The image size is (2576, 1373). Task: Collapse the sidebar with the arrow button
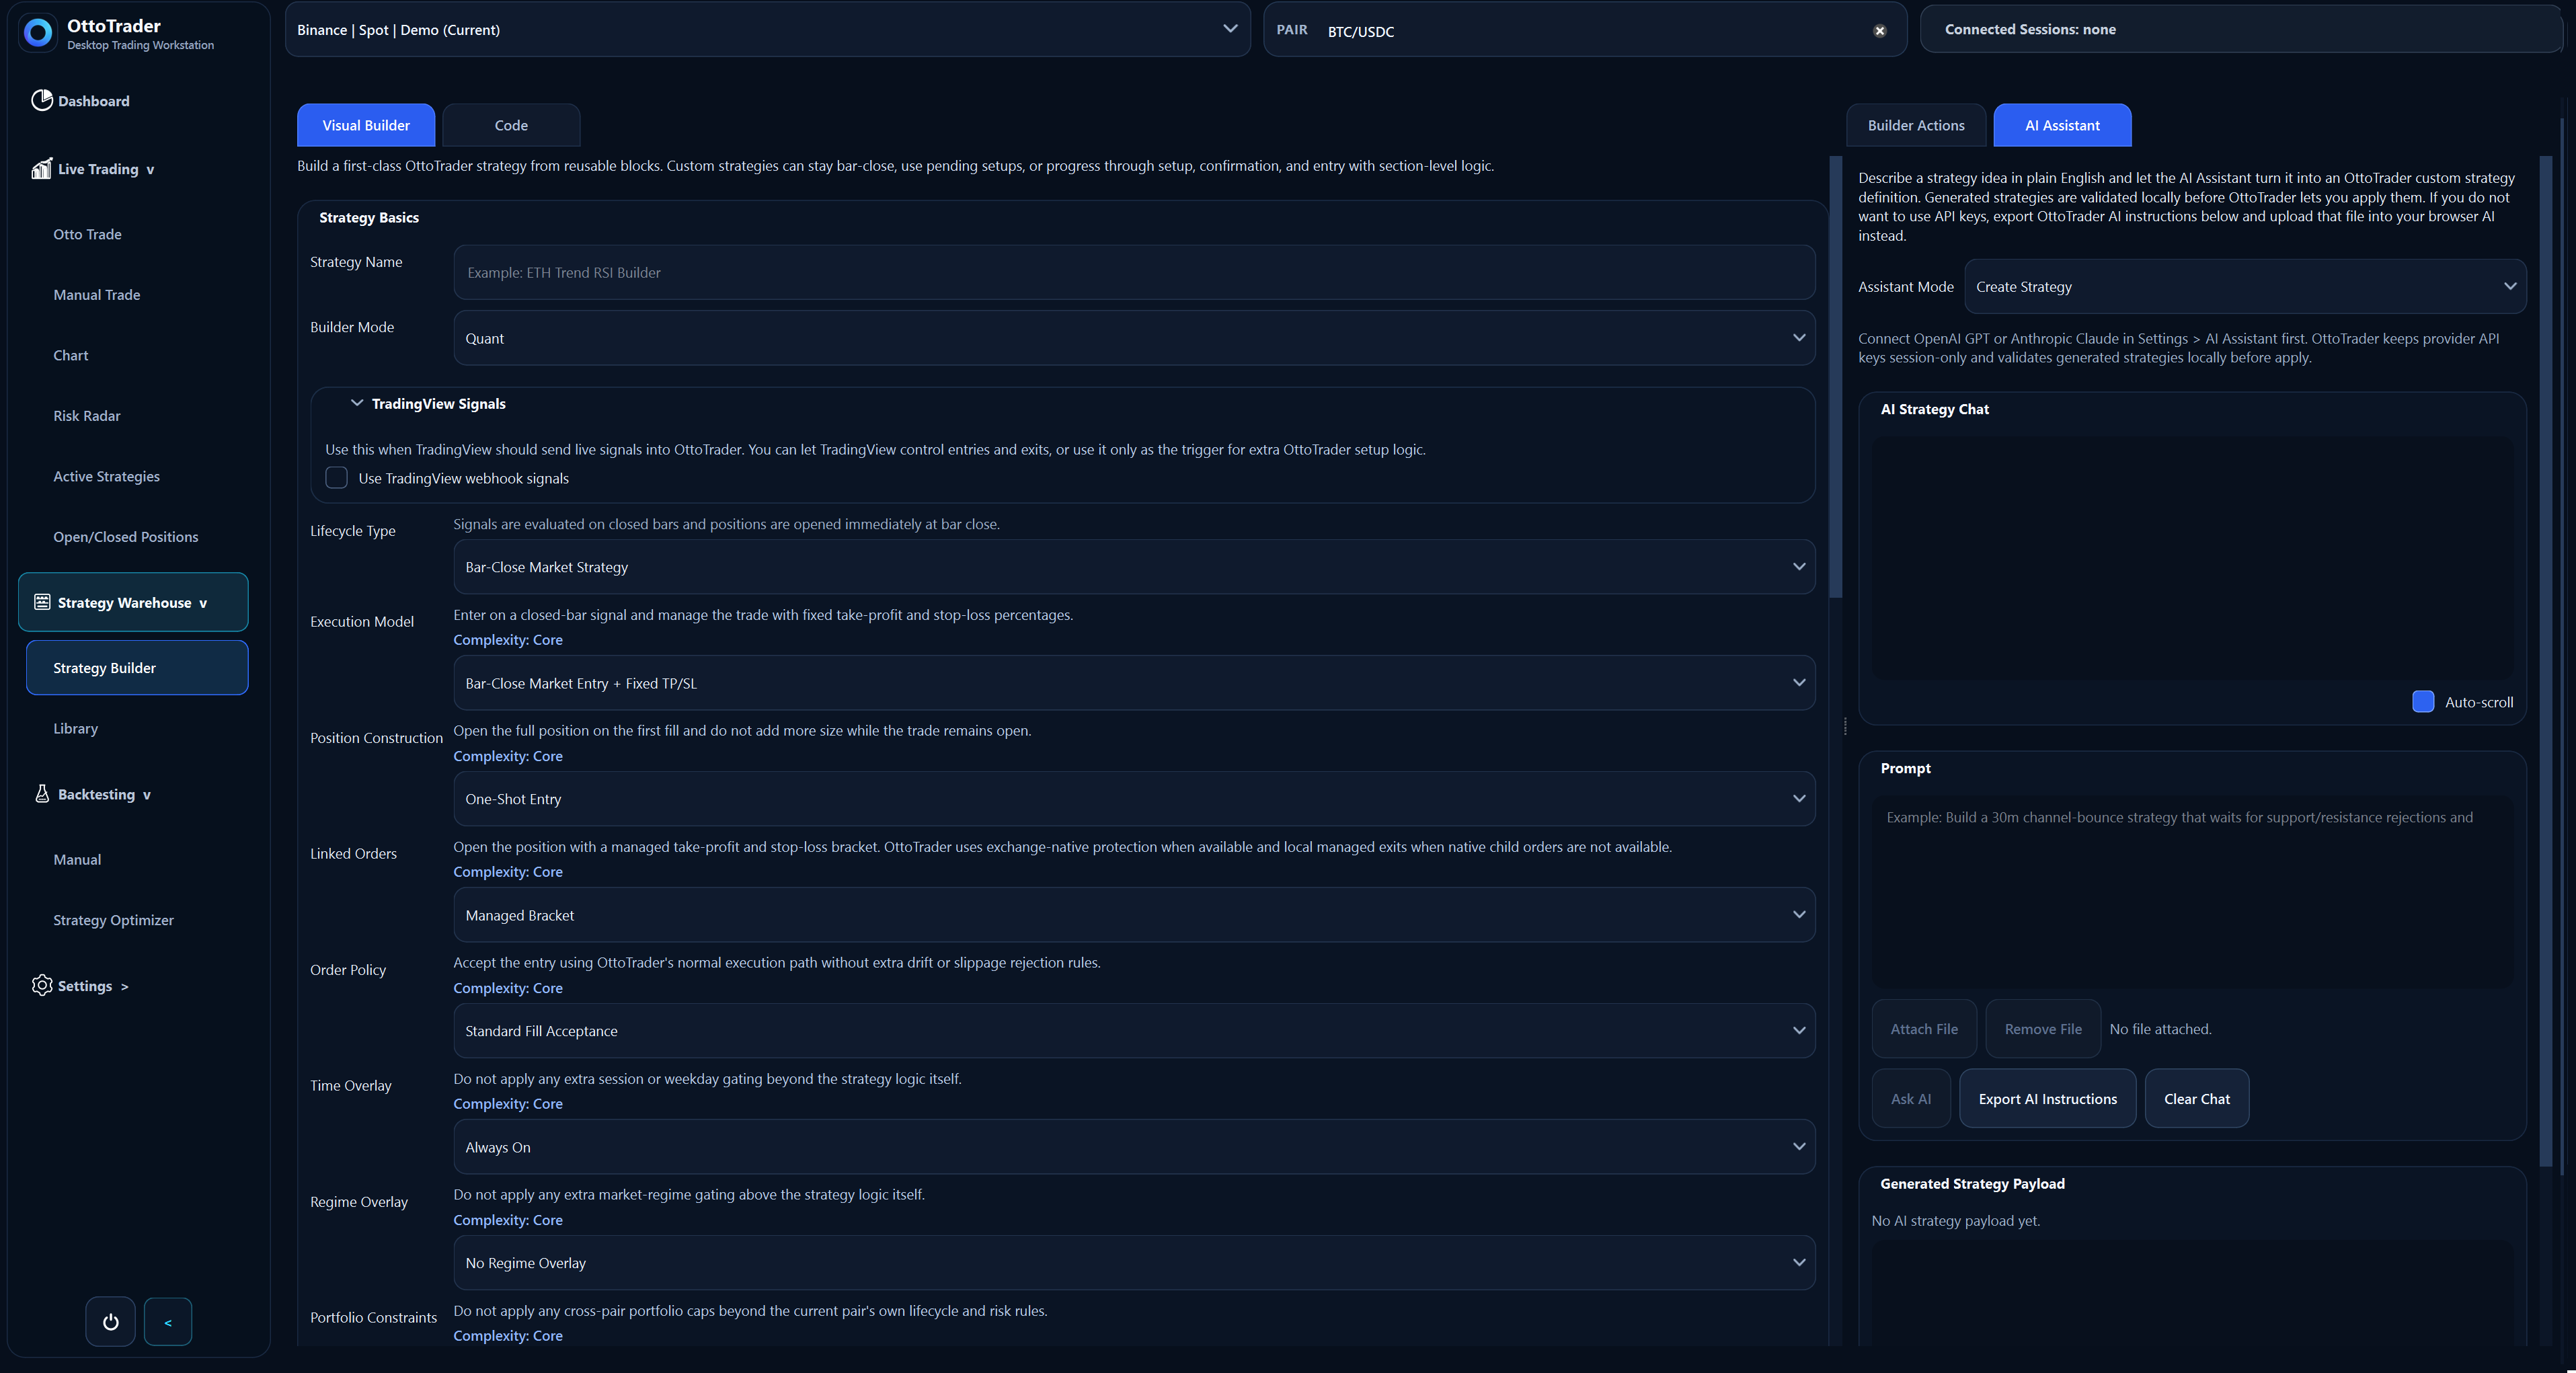168,1322
